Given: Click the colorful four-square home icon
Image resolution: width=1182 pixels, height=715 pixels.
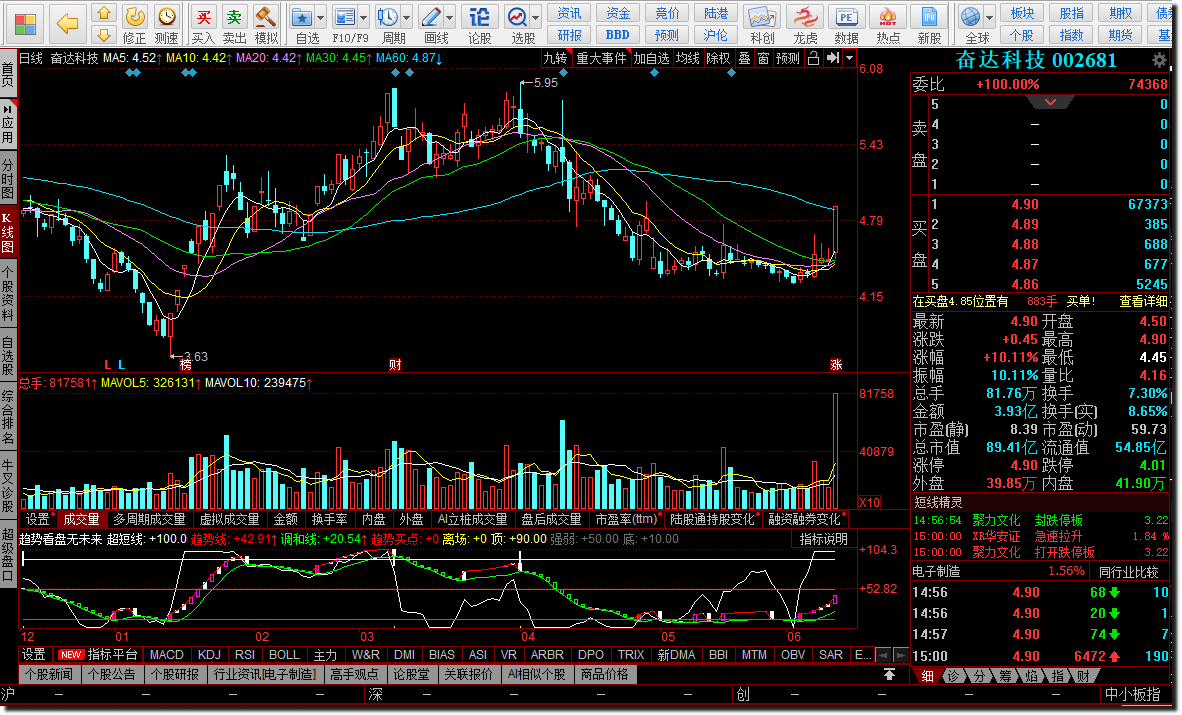Looking at the screenshot, I should [x=25, y=24].
